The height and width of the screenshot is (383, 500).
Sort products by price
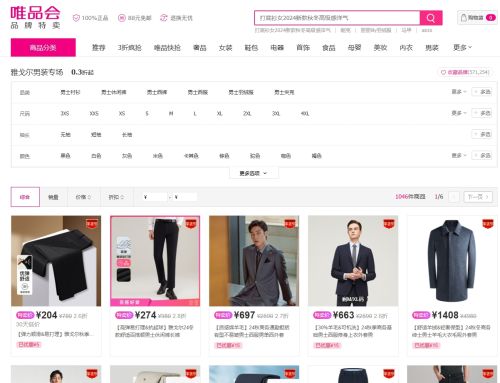tap(83, 197)
